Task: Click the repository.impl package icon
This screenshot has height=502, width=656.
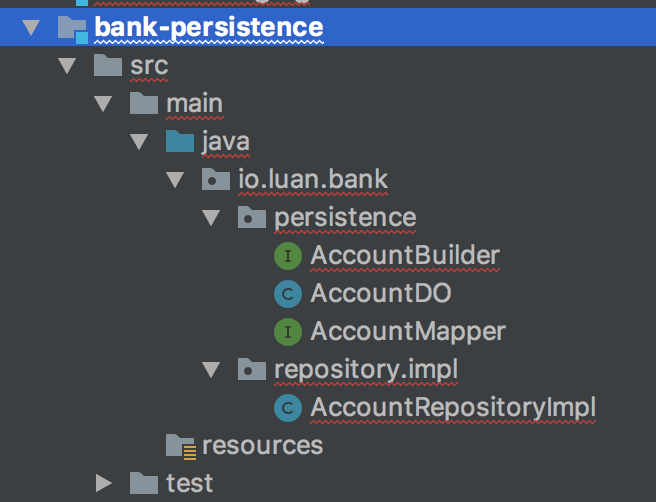Action: pos(252,369)
